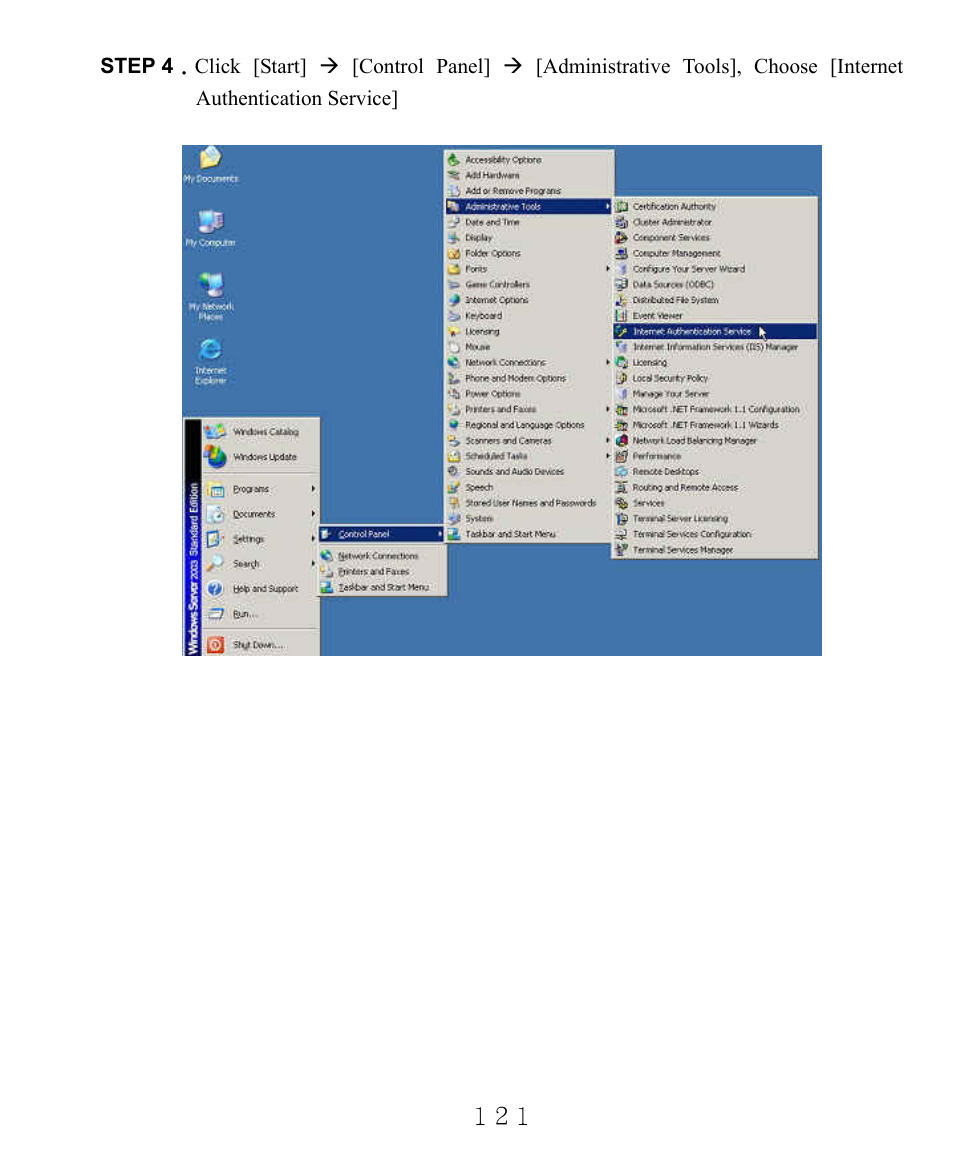
Task: Expand Network Connections submenu arrow in Control Panel list
Action: [608, 362]
